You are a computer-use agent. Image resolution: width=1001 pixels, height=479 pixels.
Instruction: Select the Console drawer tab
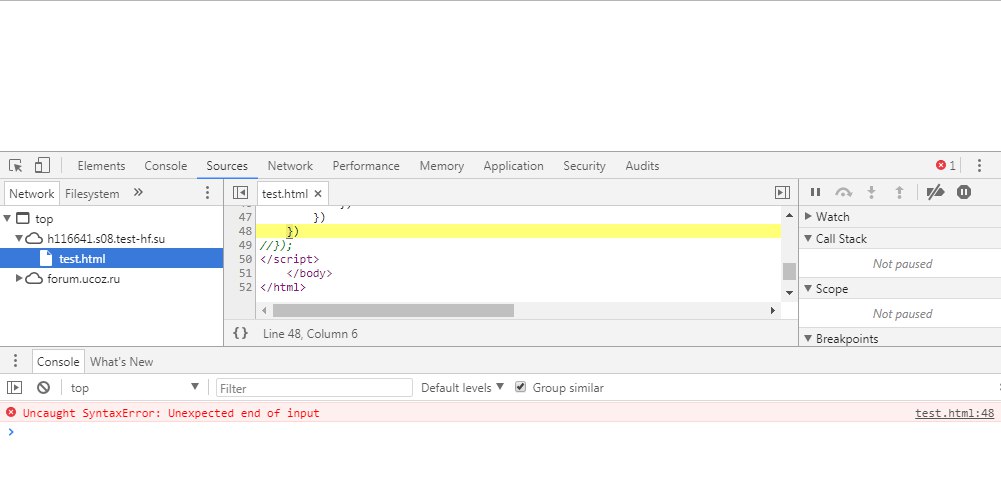(57, 361)
